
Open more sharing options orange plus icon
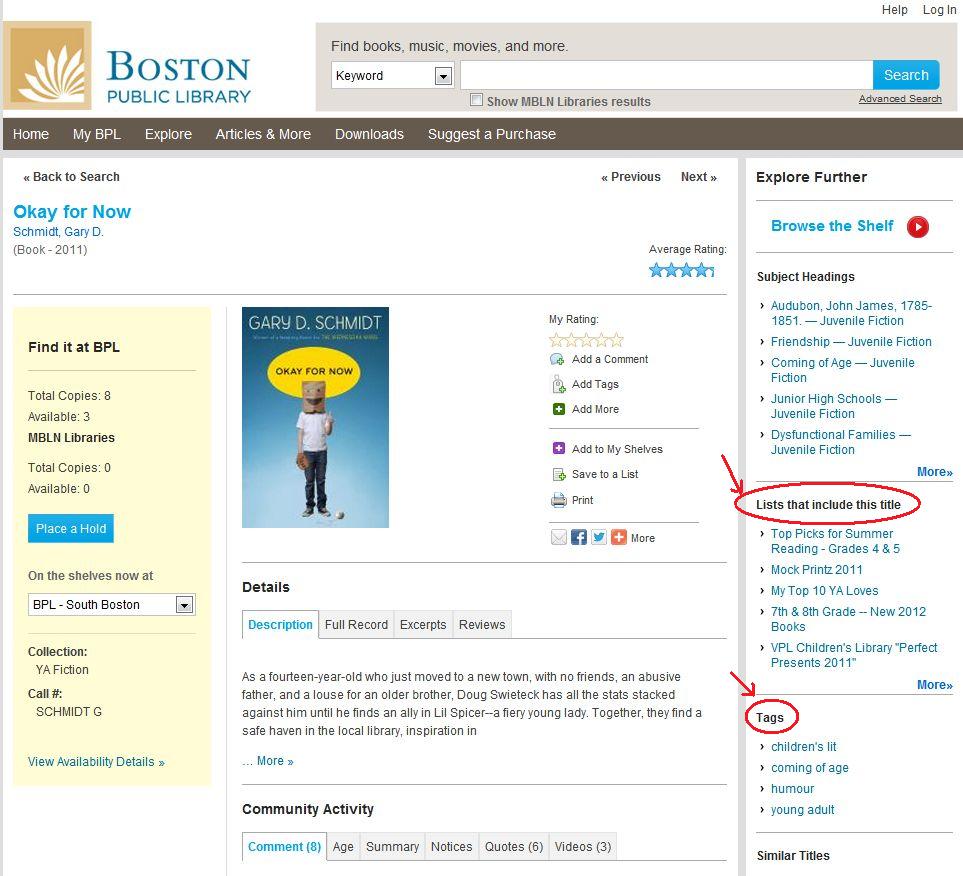point(618,538)
